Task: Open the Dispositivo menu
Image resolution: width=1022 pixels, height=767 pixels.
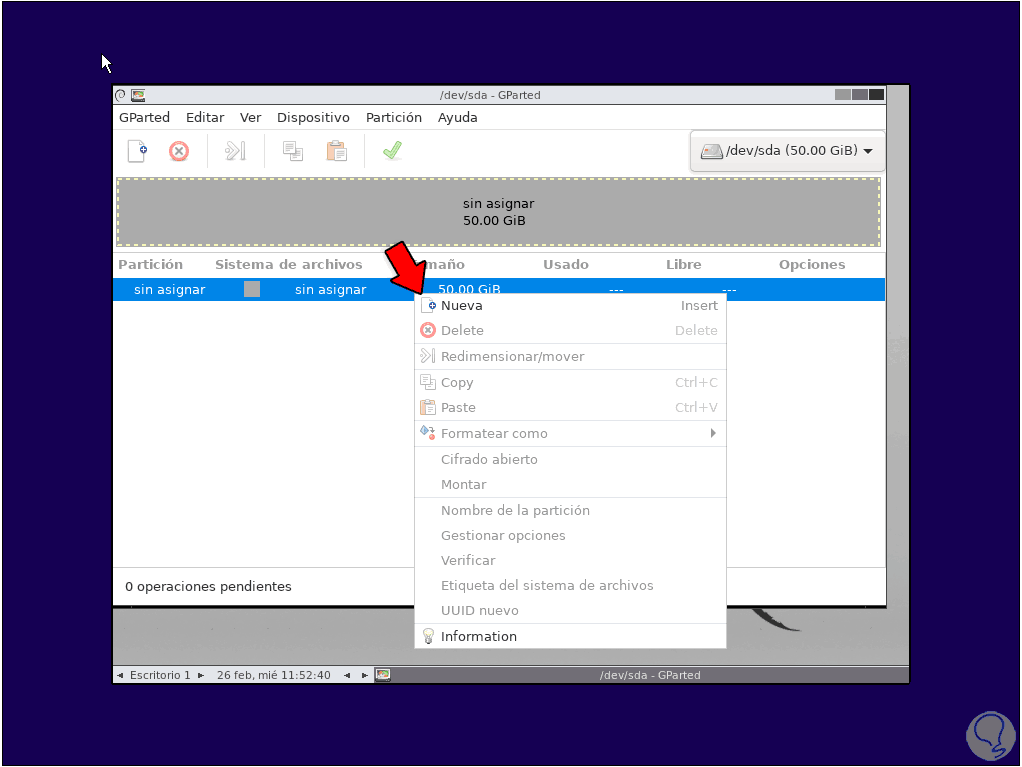Action: (x=313, y=117)
